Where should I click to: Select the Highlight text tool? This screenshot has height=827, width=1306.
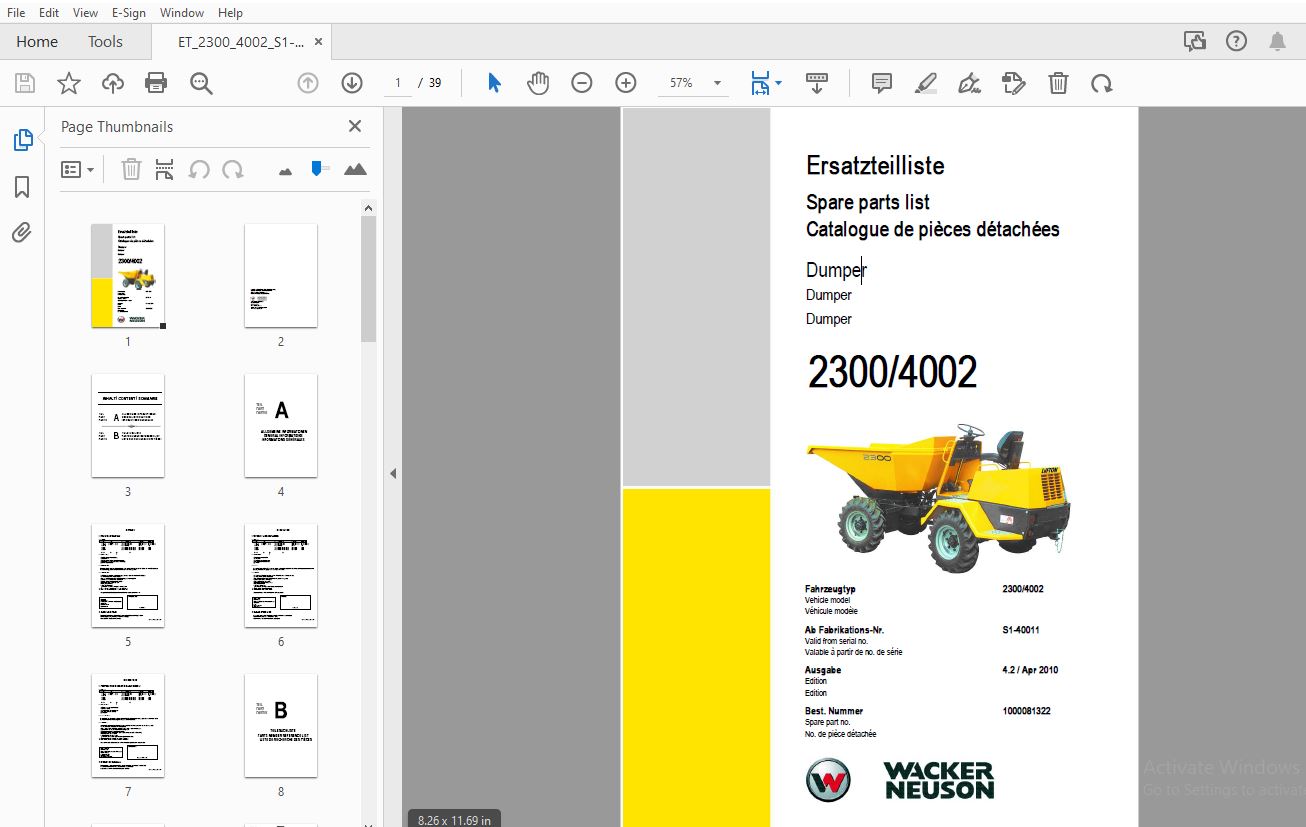[926, 83]
